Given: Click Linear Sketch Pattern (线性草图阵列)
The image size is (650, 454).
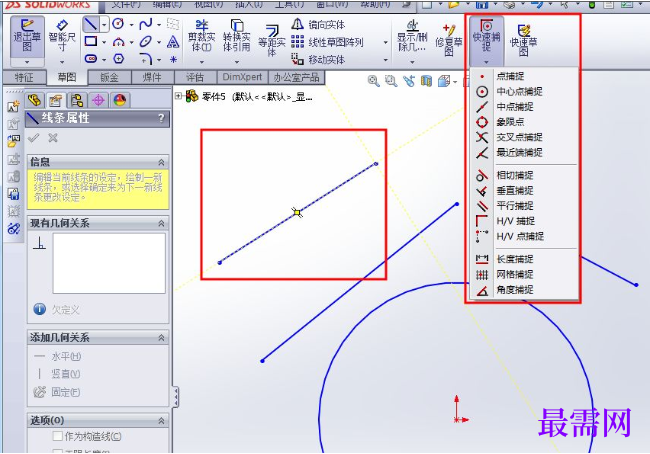Looking at the screenshot, I should pos(327,42).
